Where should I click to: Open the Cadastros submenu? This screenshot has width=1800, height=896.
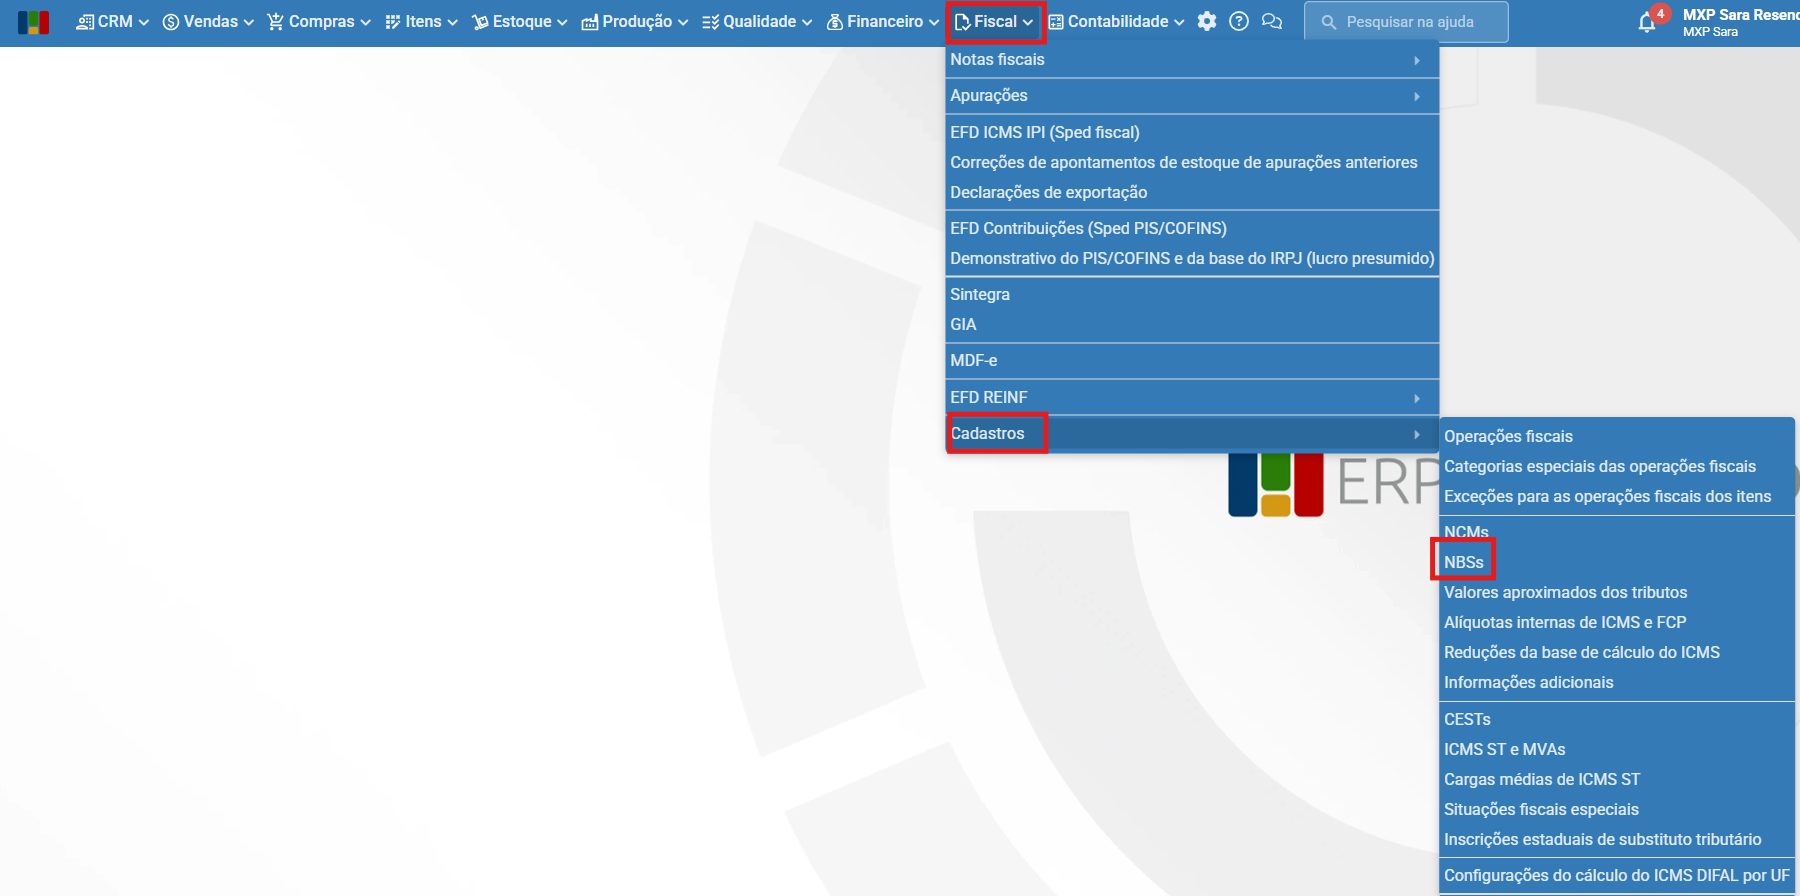(1192, 434)
